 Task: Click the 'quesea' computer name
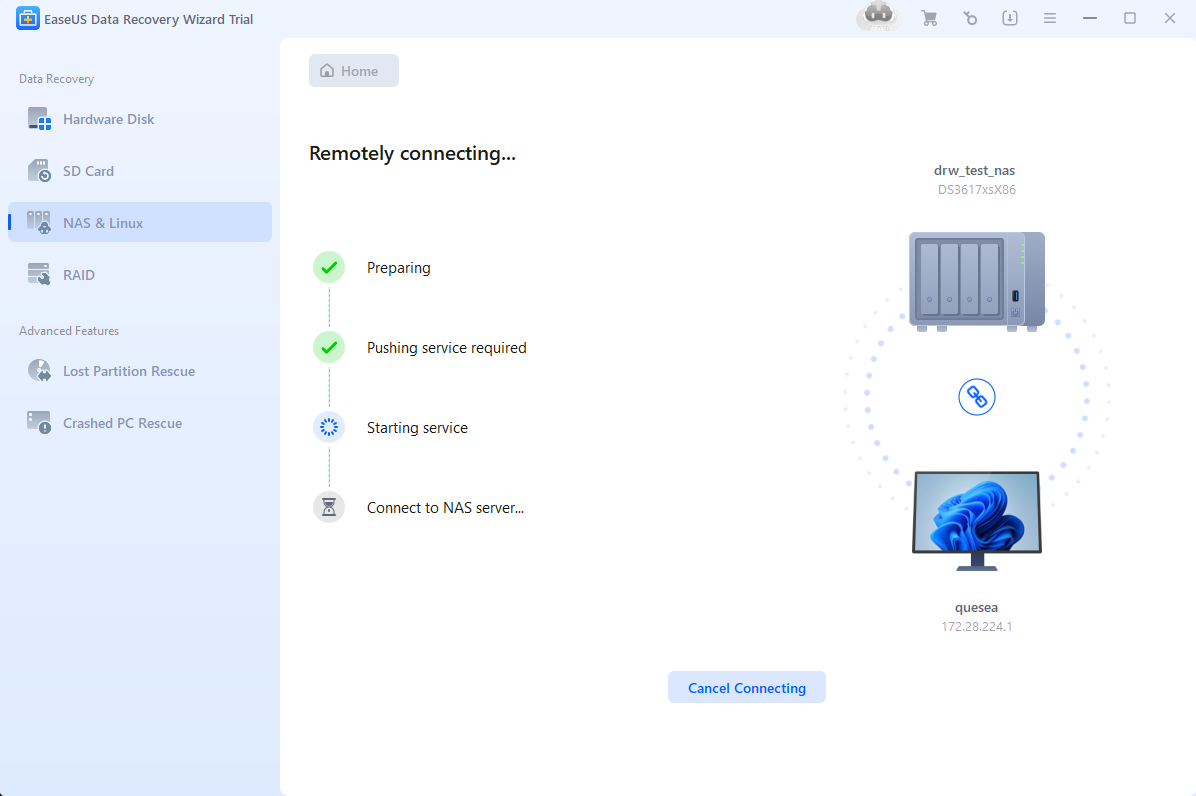976,608
